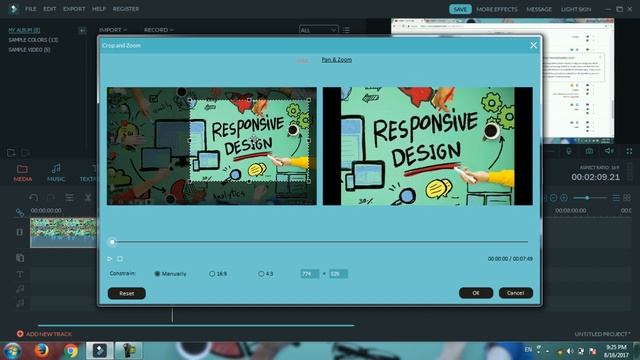640x360 pixels.
Task: Click the timeline zoom in plus icon
Action: (564, 198)
